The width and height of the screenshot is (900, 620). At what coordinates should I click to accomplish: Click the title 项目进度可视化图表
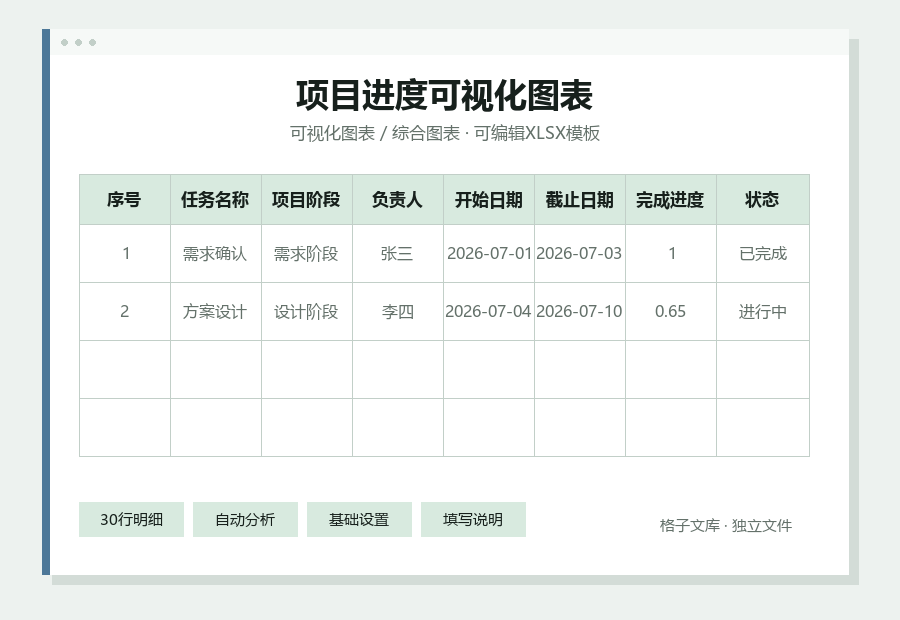click(x=444, y=95)
